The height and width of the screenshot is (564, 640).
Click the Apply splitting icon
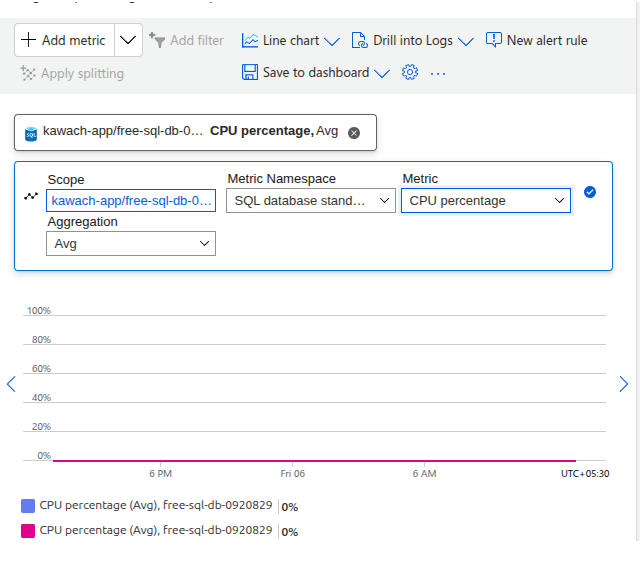[x=28, y=73]
